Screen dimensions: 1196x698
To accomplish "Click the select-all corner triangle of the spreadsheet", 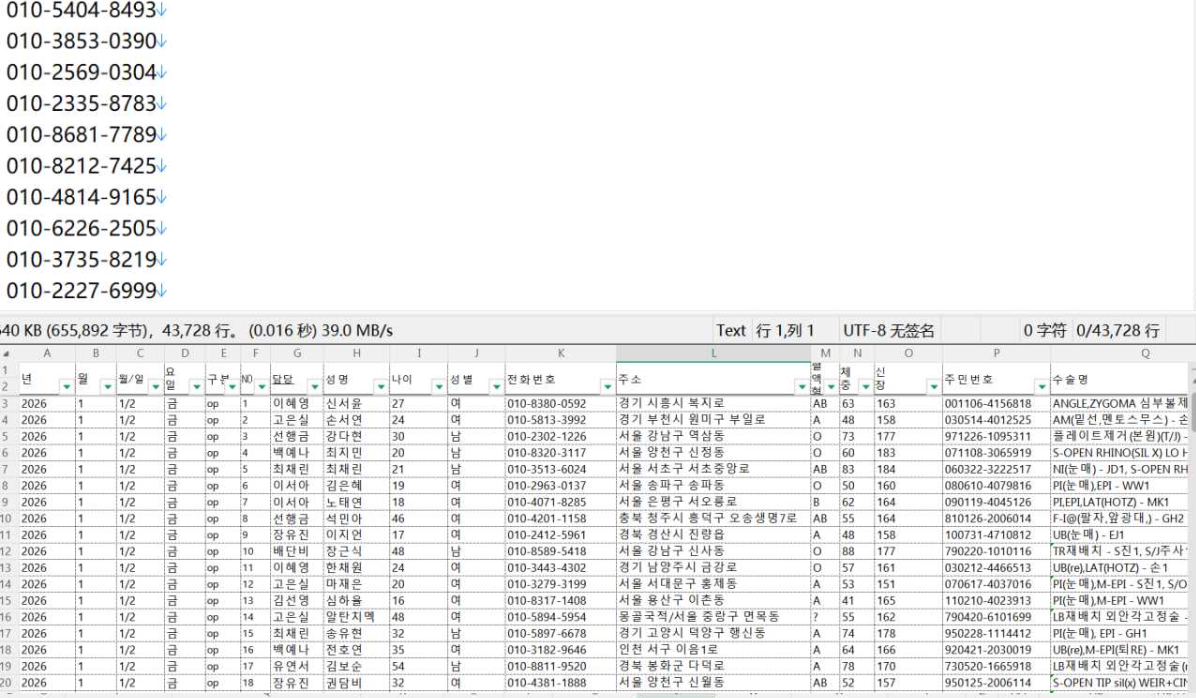I will (6, 354).
